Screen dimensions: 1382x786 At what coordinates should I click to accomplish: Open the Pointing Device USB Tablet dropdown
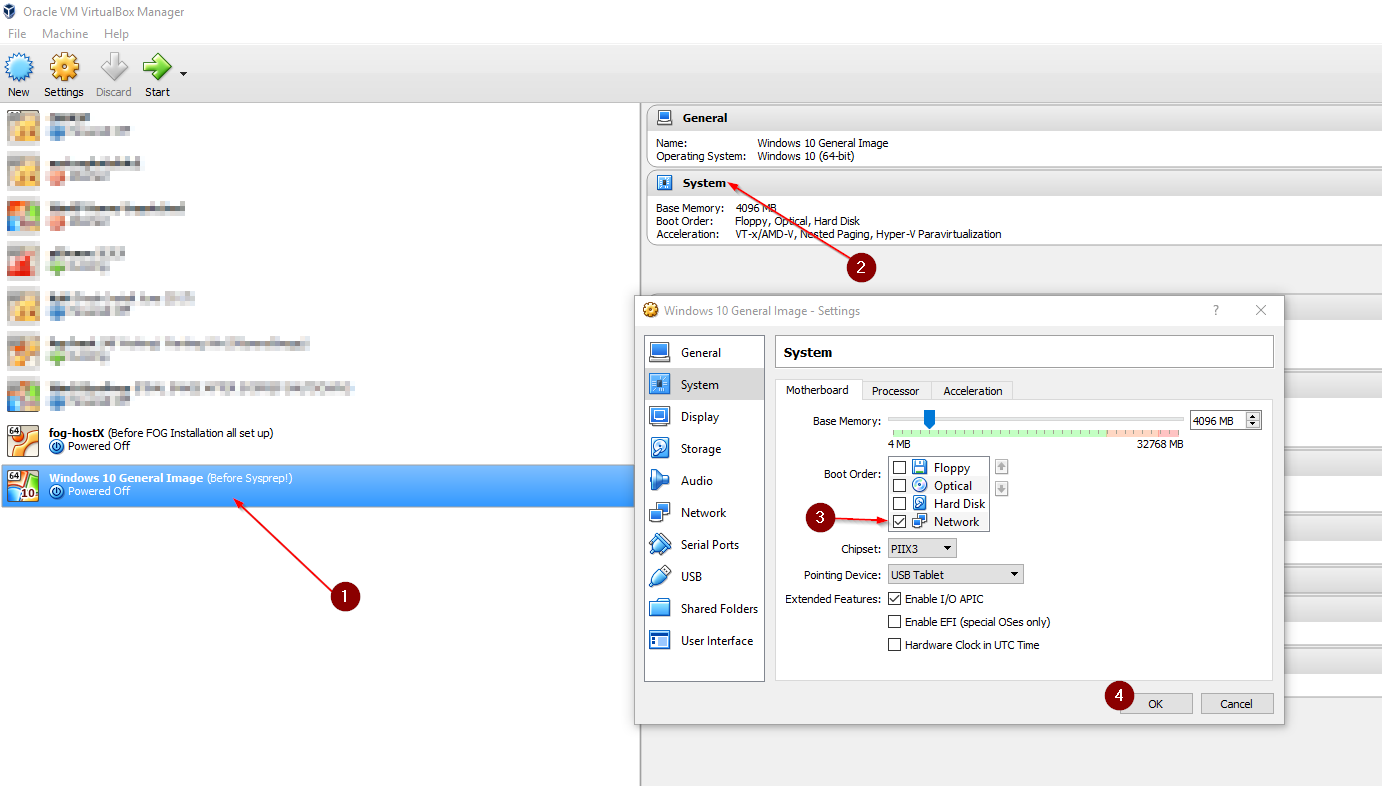[955, 575]
